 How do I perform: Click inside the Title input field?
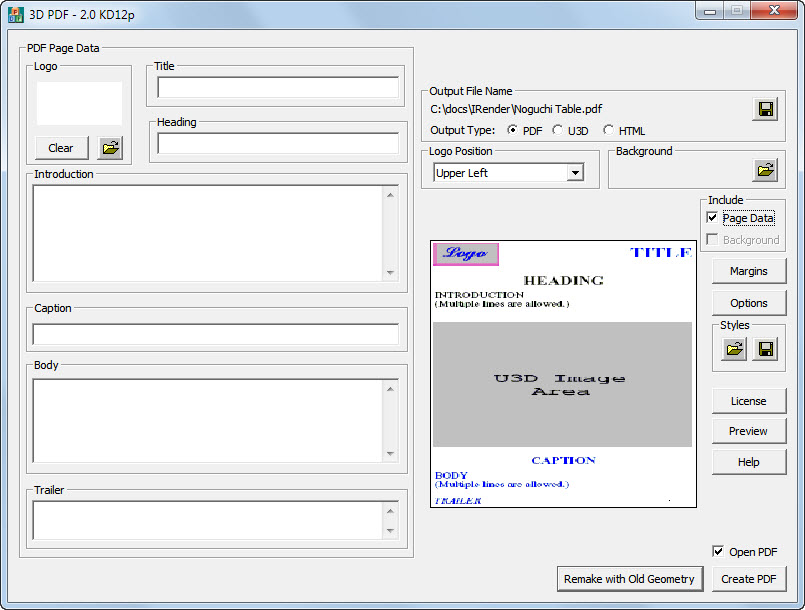click(277, 88)
